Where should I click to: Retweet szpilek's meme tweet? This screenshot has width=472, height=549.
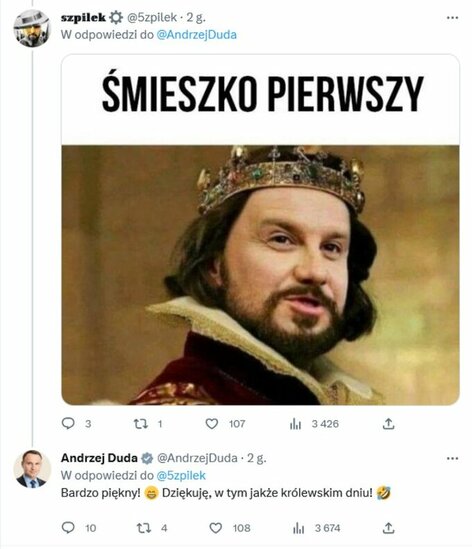pyautogui.click(x=141, y=424)
